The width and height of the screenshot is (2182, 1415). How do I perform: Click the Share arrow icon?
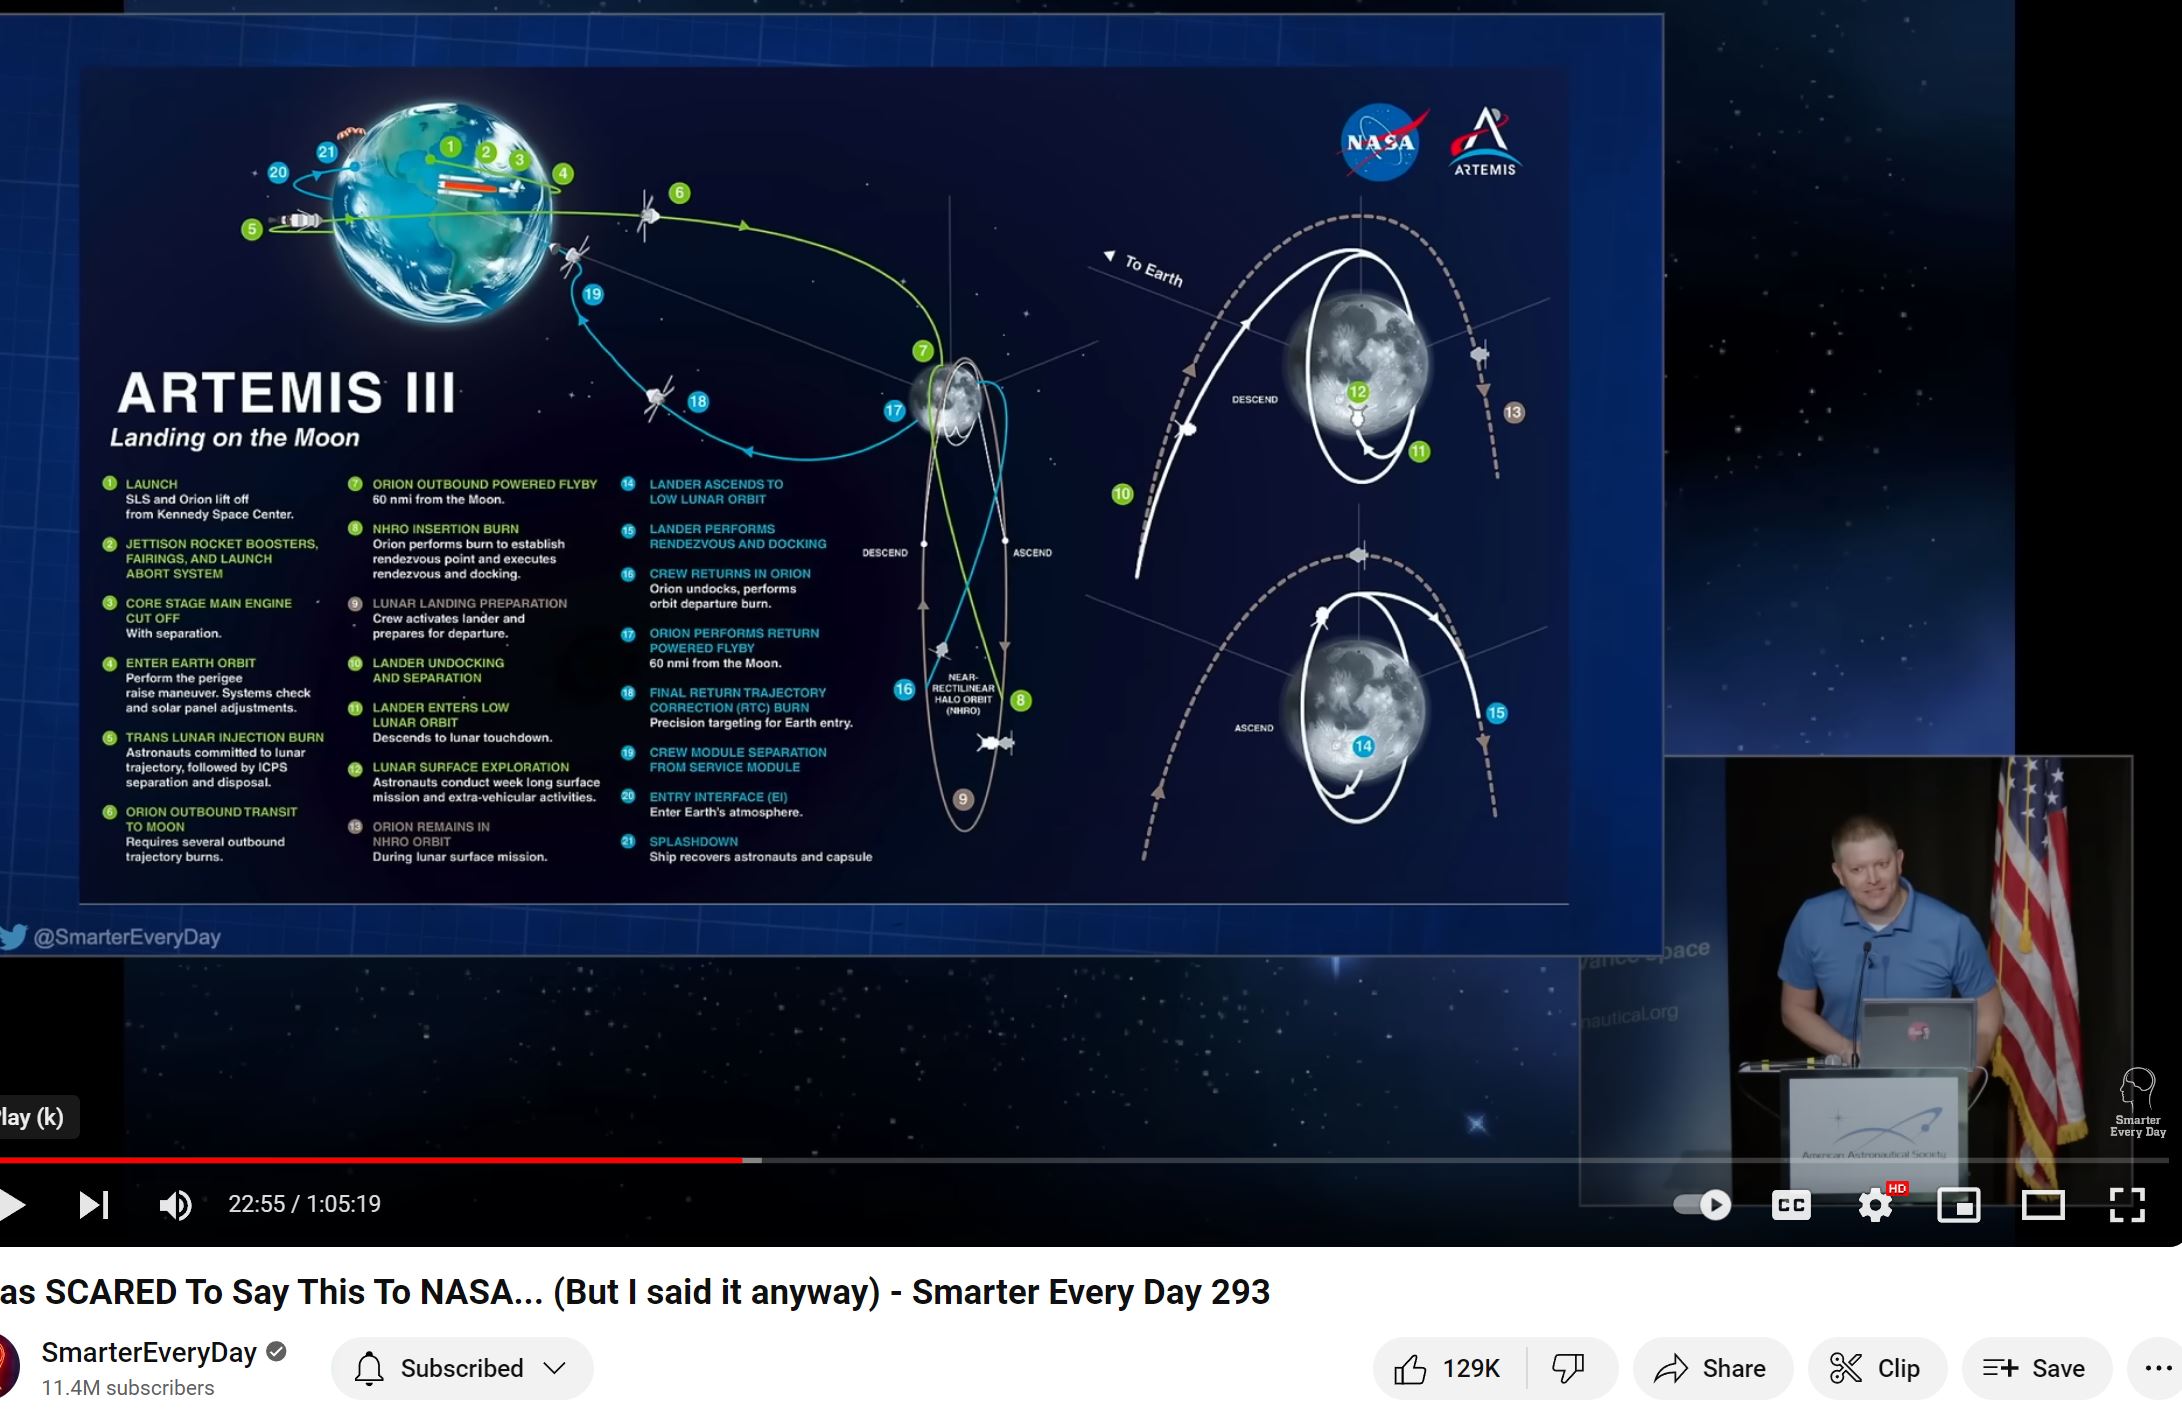coord(1671,1368)
